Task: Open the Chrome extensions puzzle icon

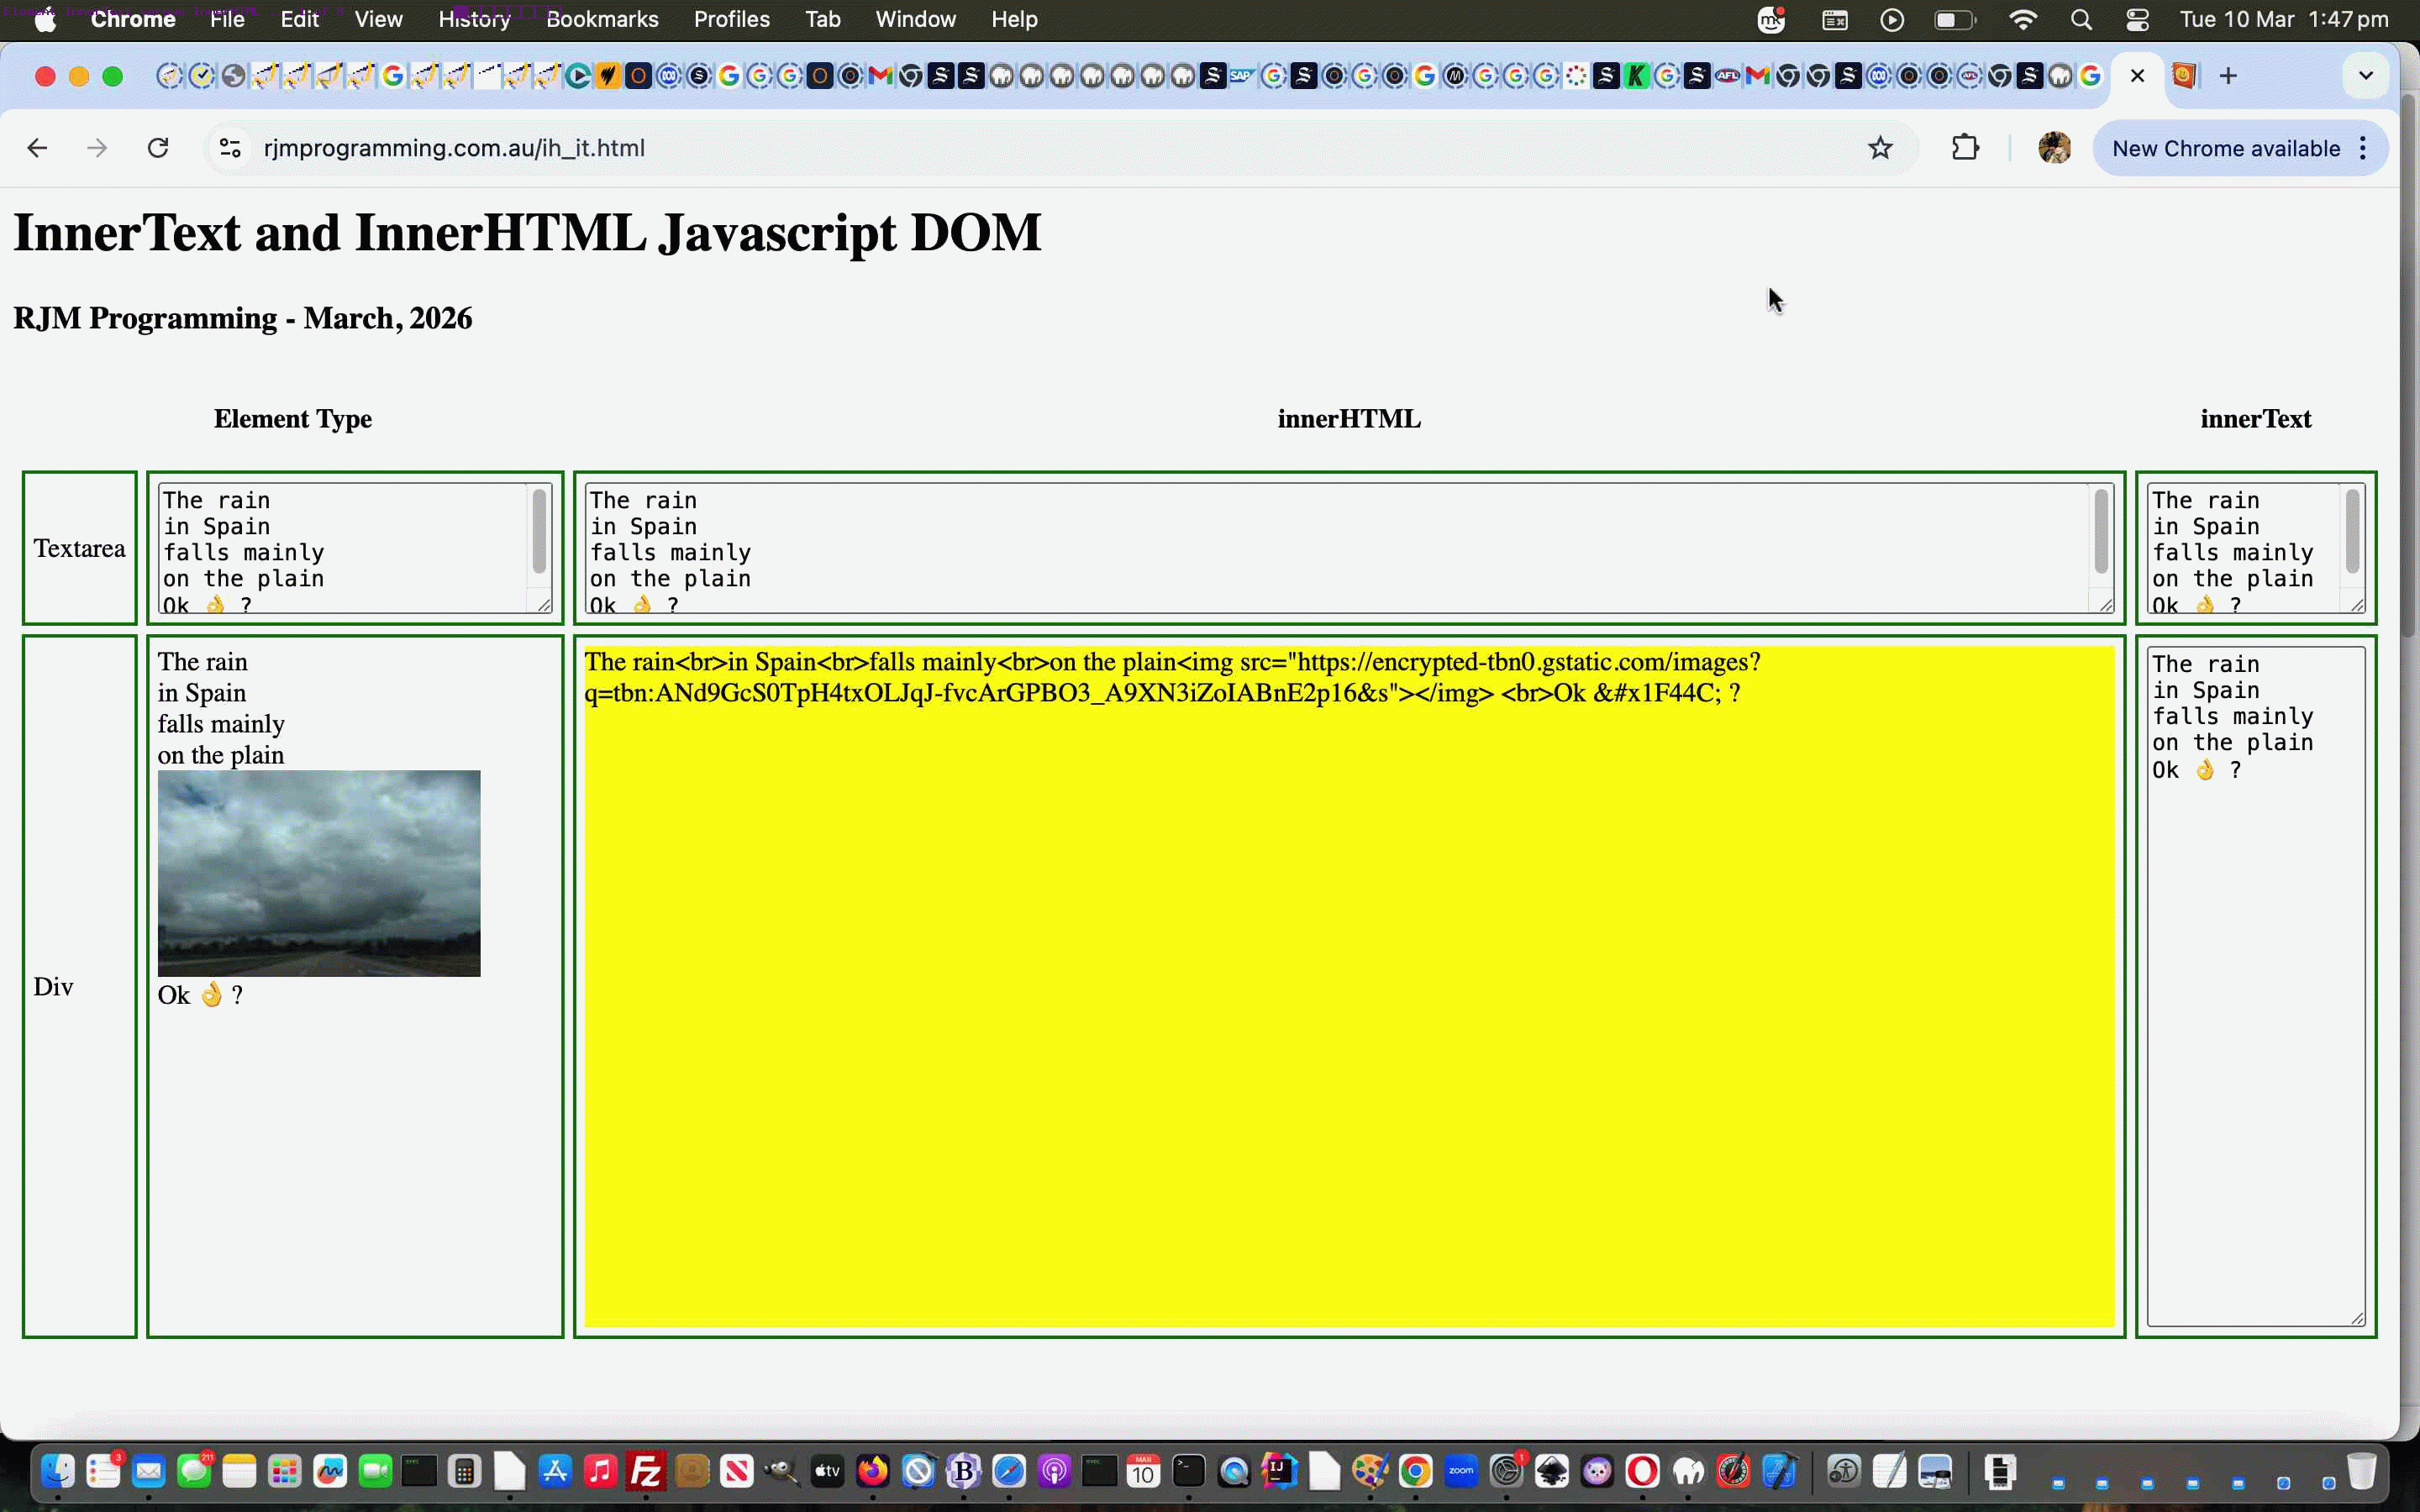Action: [x=1964, y=147]
